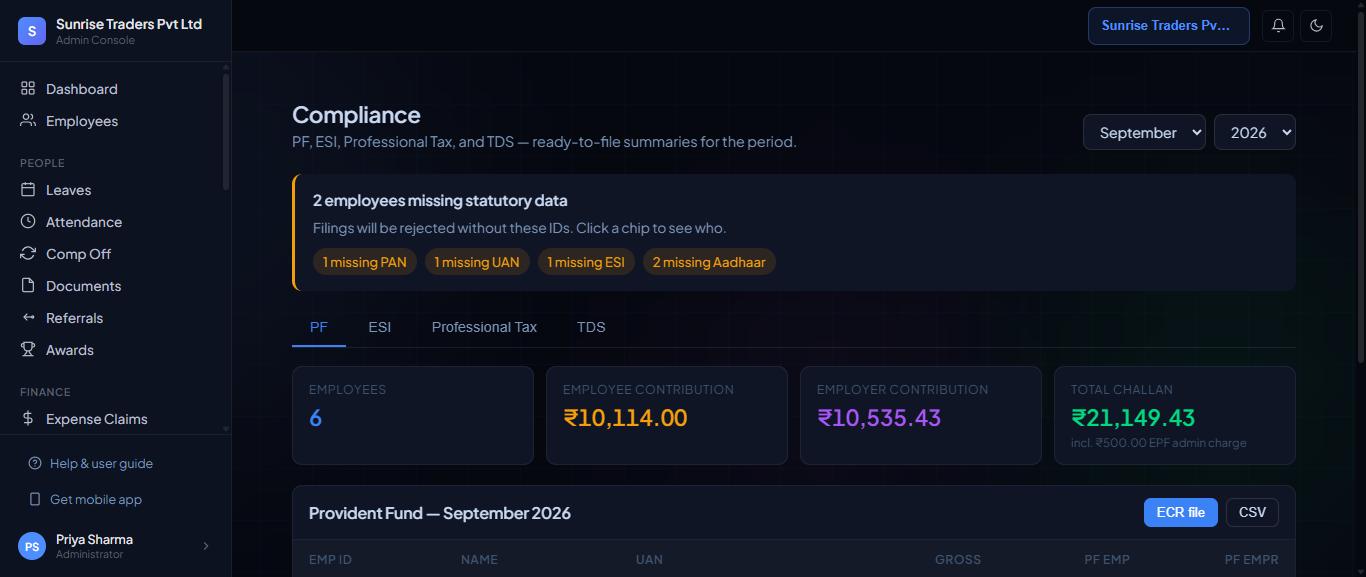Open Documents file icon

click(28, 286)
